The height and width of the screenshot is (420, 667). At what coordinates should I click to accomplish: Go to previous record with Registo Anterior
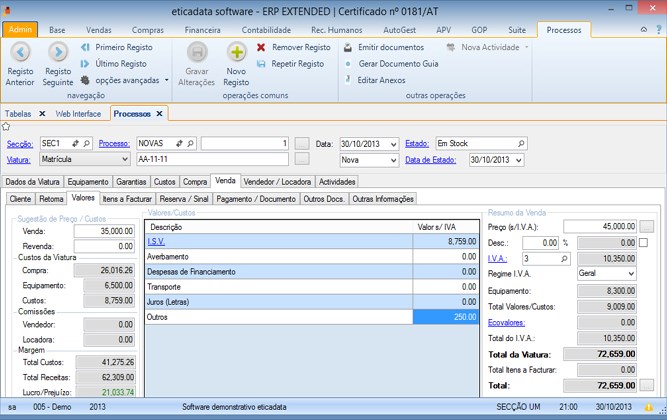(x=20, y=52)
